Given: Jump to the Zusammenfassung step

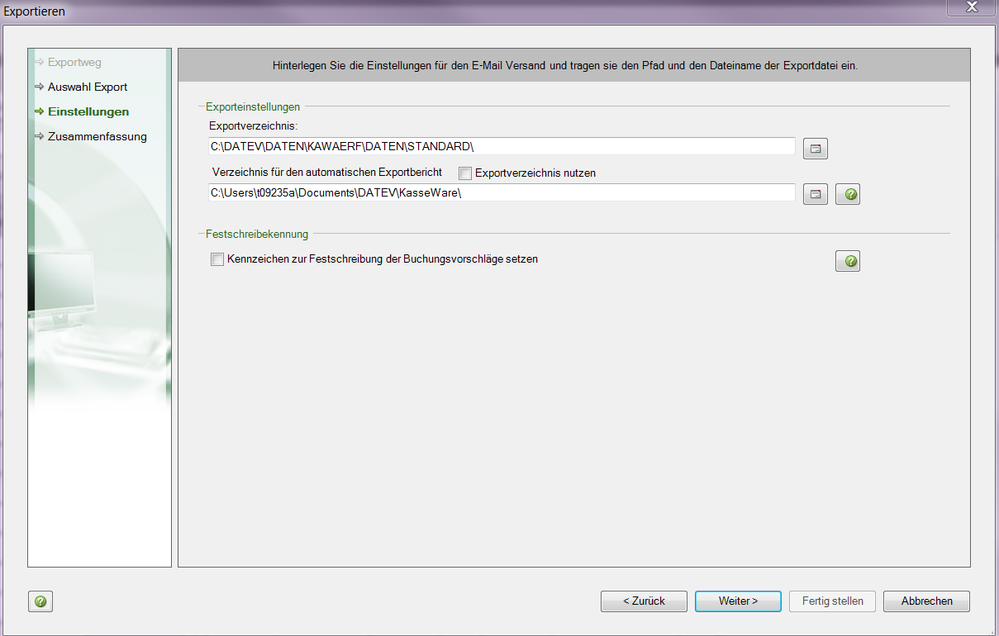Looking at the screenshot, I should pos(97,136).
